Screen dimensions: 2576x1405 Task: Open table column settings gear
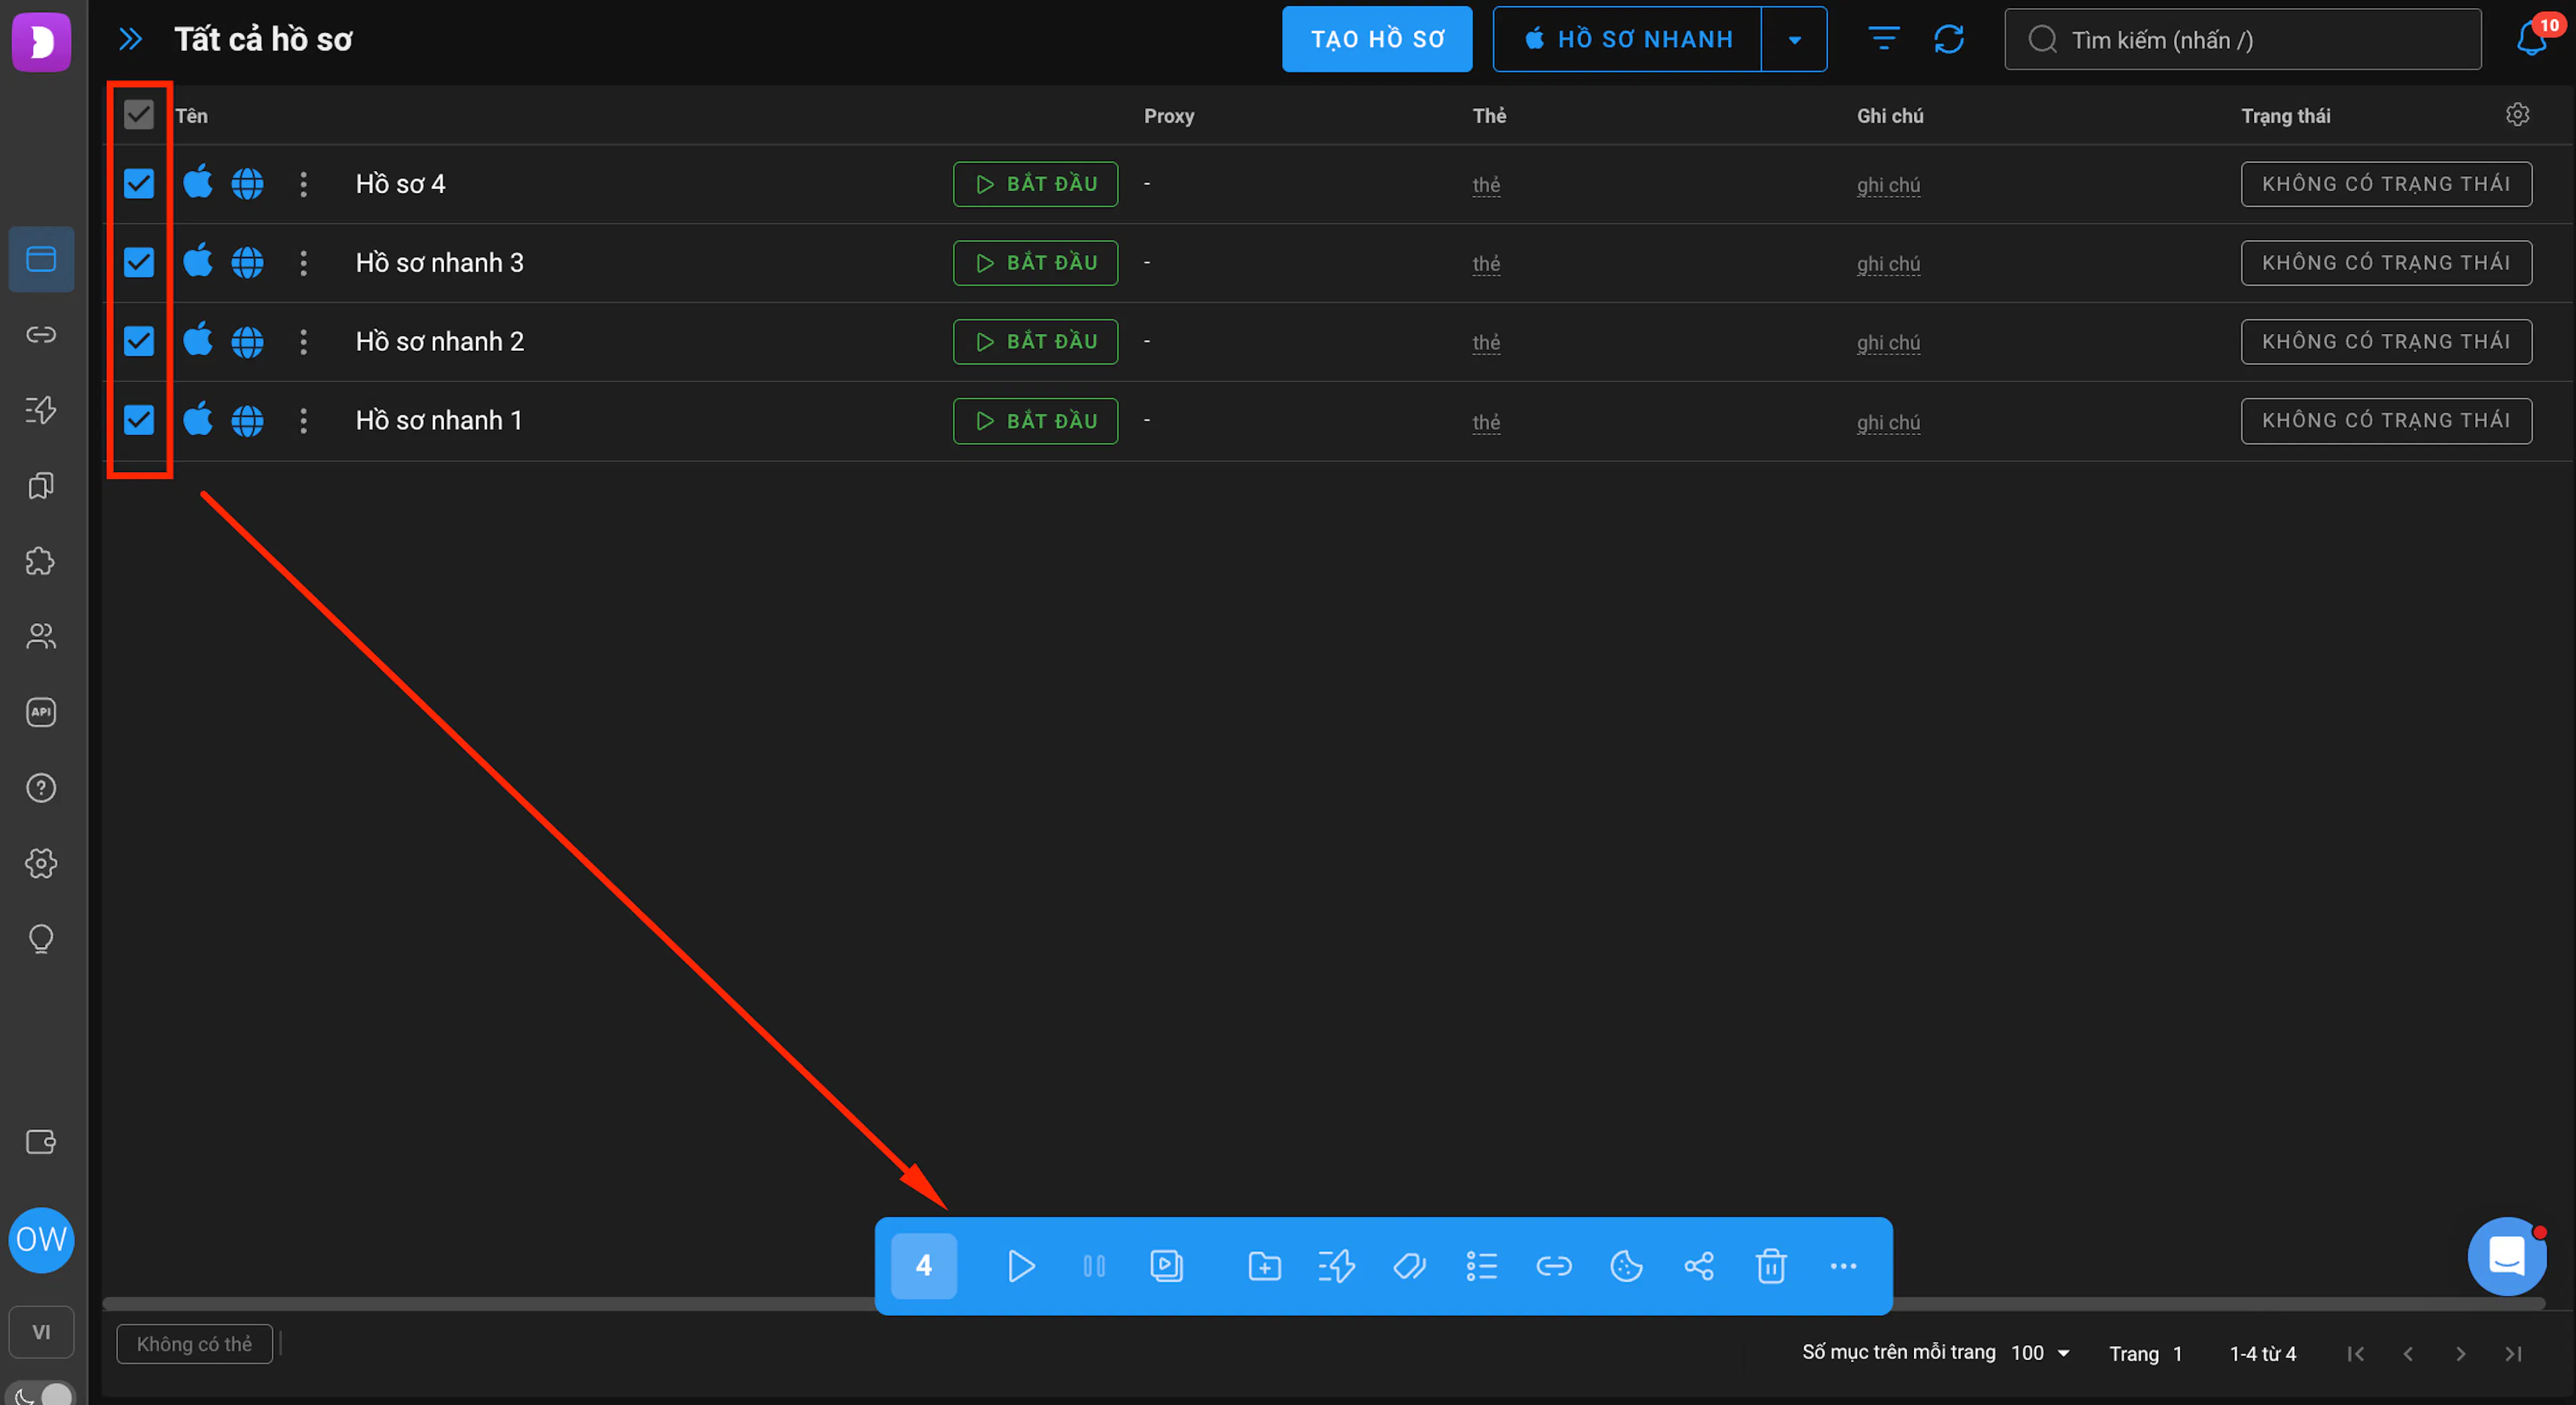click(2517, 115)
